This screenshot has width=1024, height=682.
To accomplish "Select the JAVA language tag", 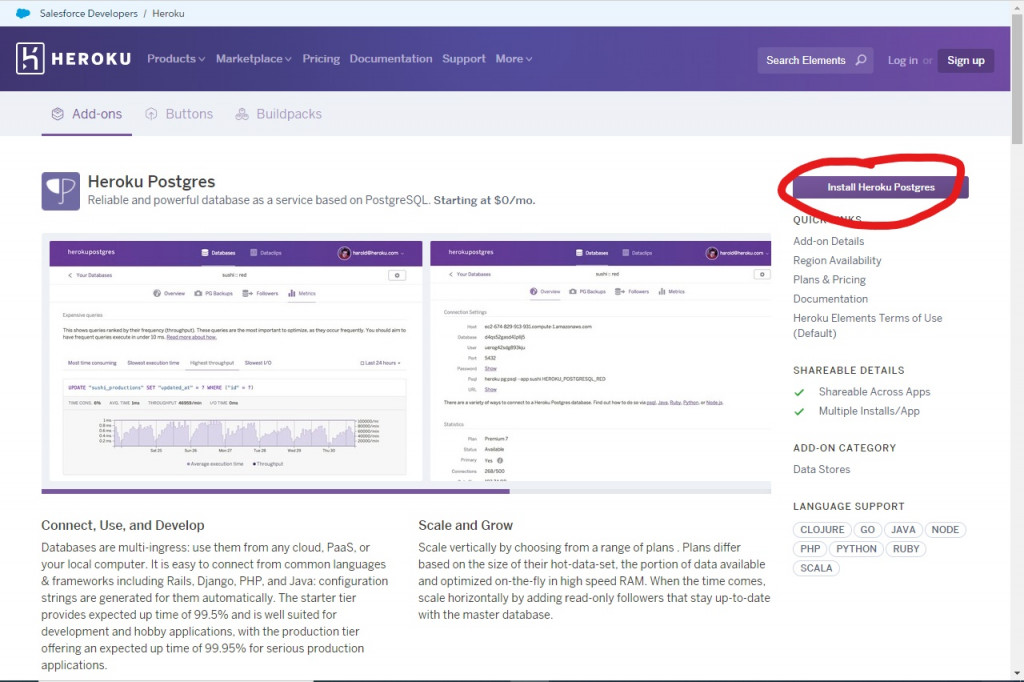I will [903, 530].
